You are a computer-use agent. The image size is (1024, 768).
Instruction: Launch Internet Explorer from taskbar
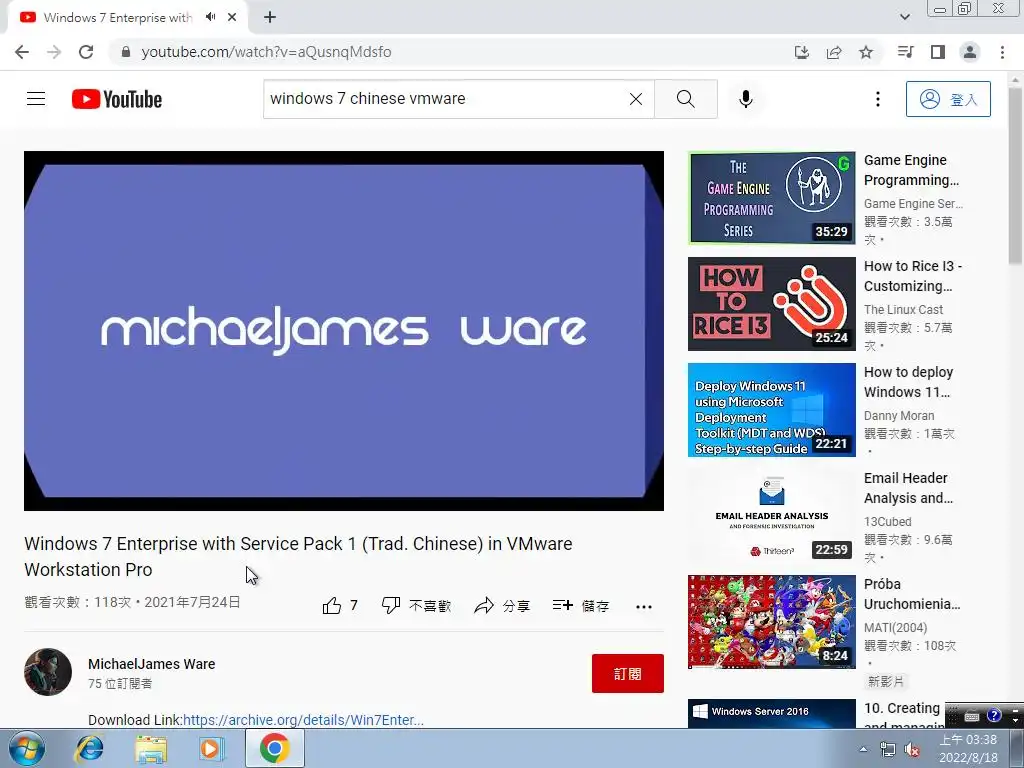pos(89,748)
